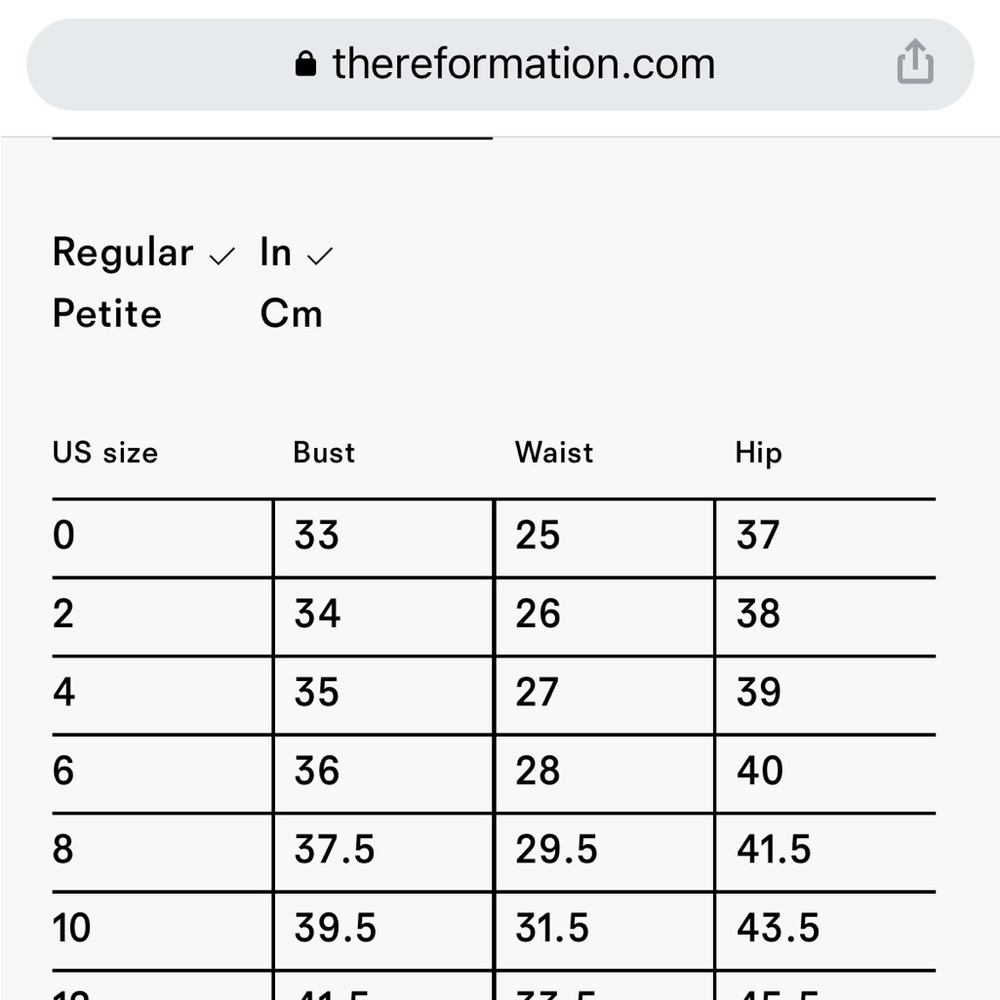This screenshot has height=1000, width=1000.
Task: Click the padlock security icon
Action: pyautogui.click(x=305, y=64)
